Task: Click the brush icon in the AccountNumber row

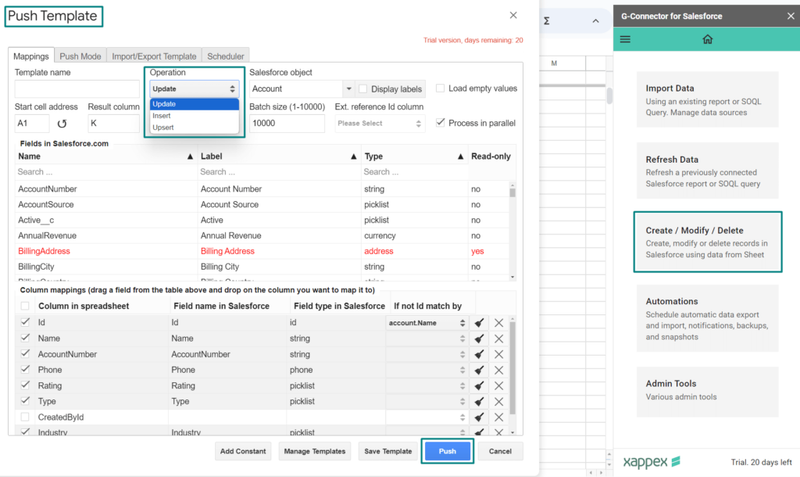Action: pyautogui.click(x=479, y=355)
